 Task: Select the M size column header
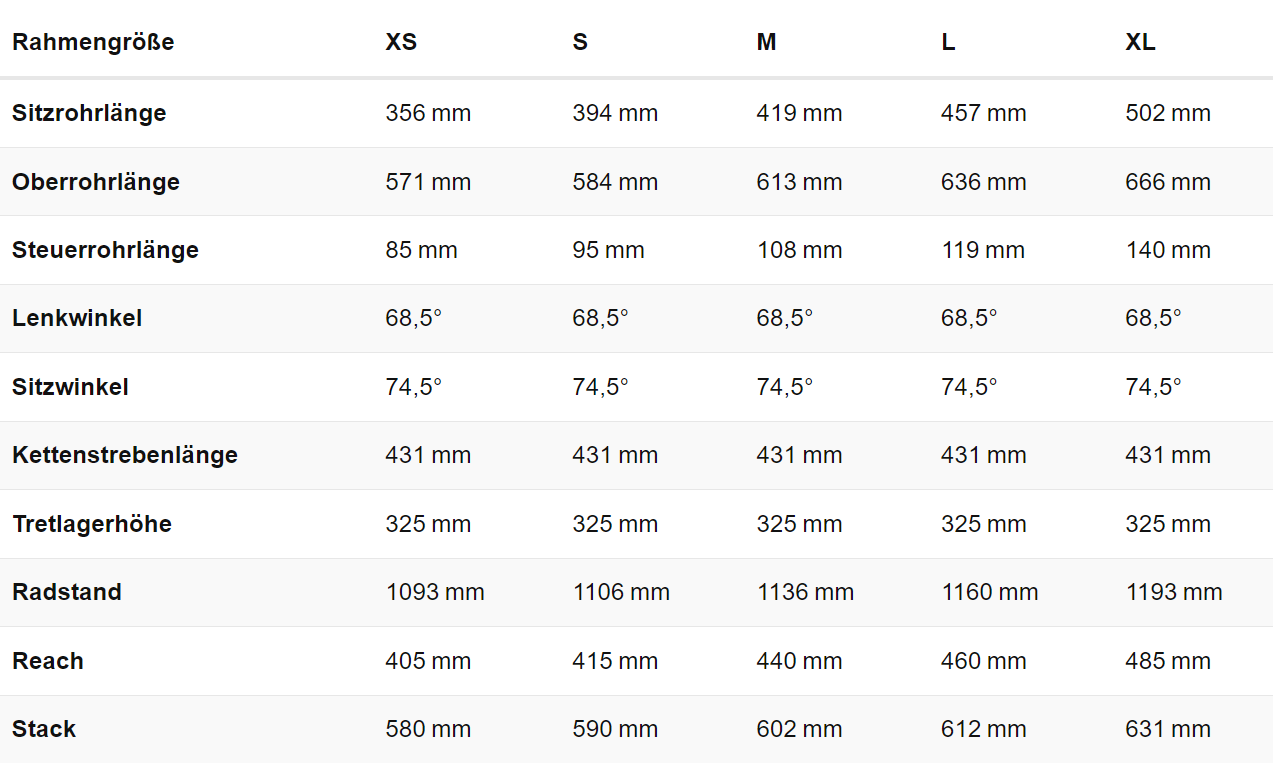pos(766,42)
